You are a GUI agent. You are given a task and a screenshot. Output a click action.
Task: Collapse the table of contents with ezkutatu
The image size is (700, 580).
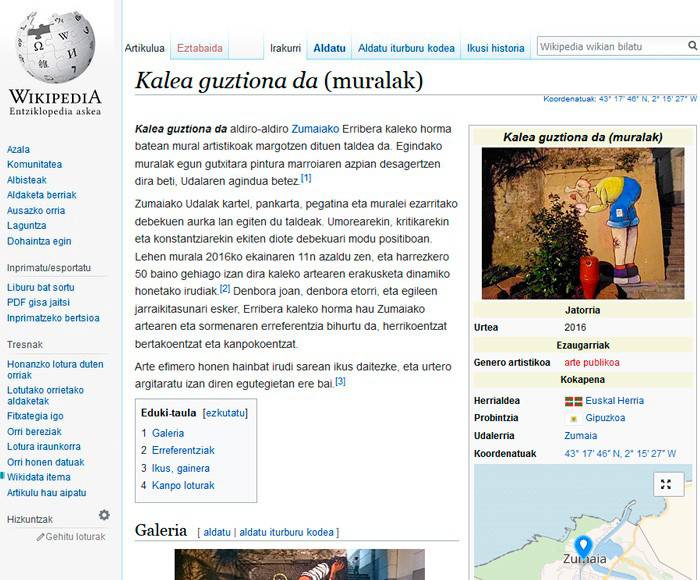point(225,413)
